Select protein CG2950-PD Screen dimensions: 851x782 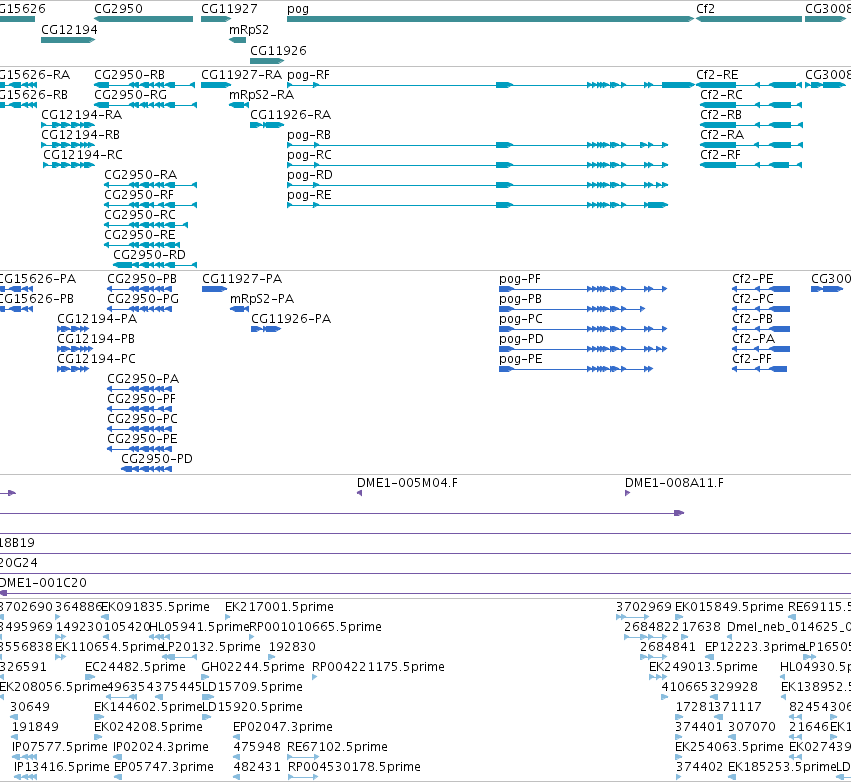147,469
